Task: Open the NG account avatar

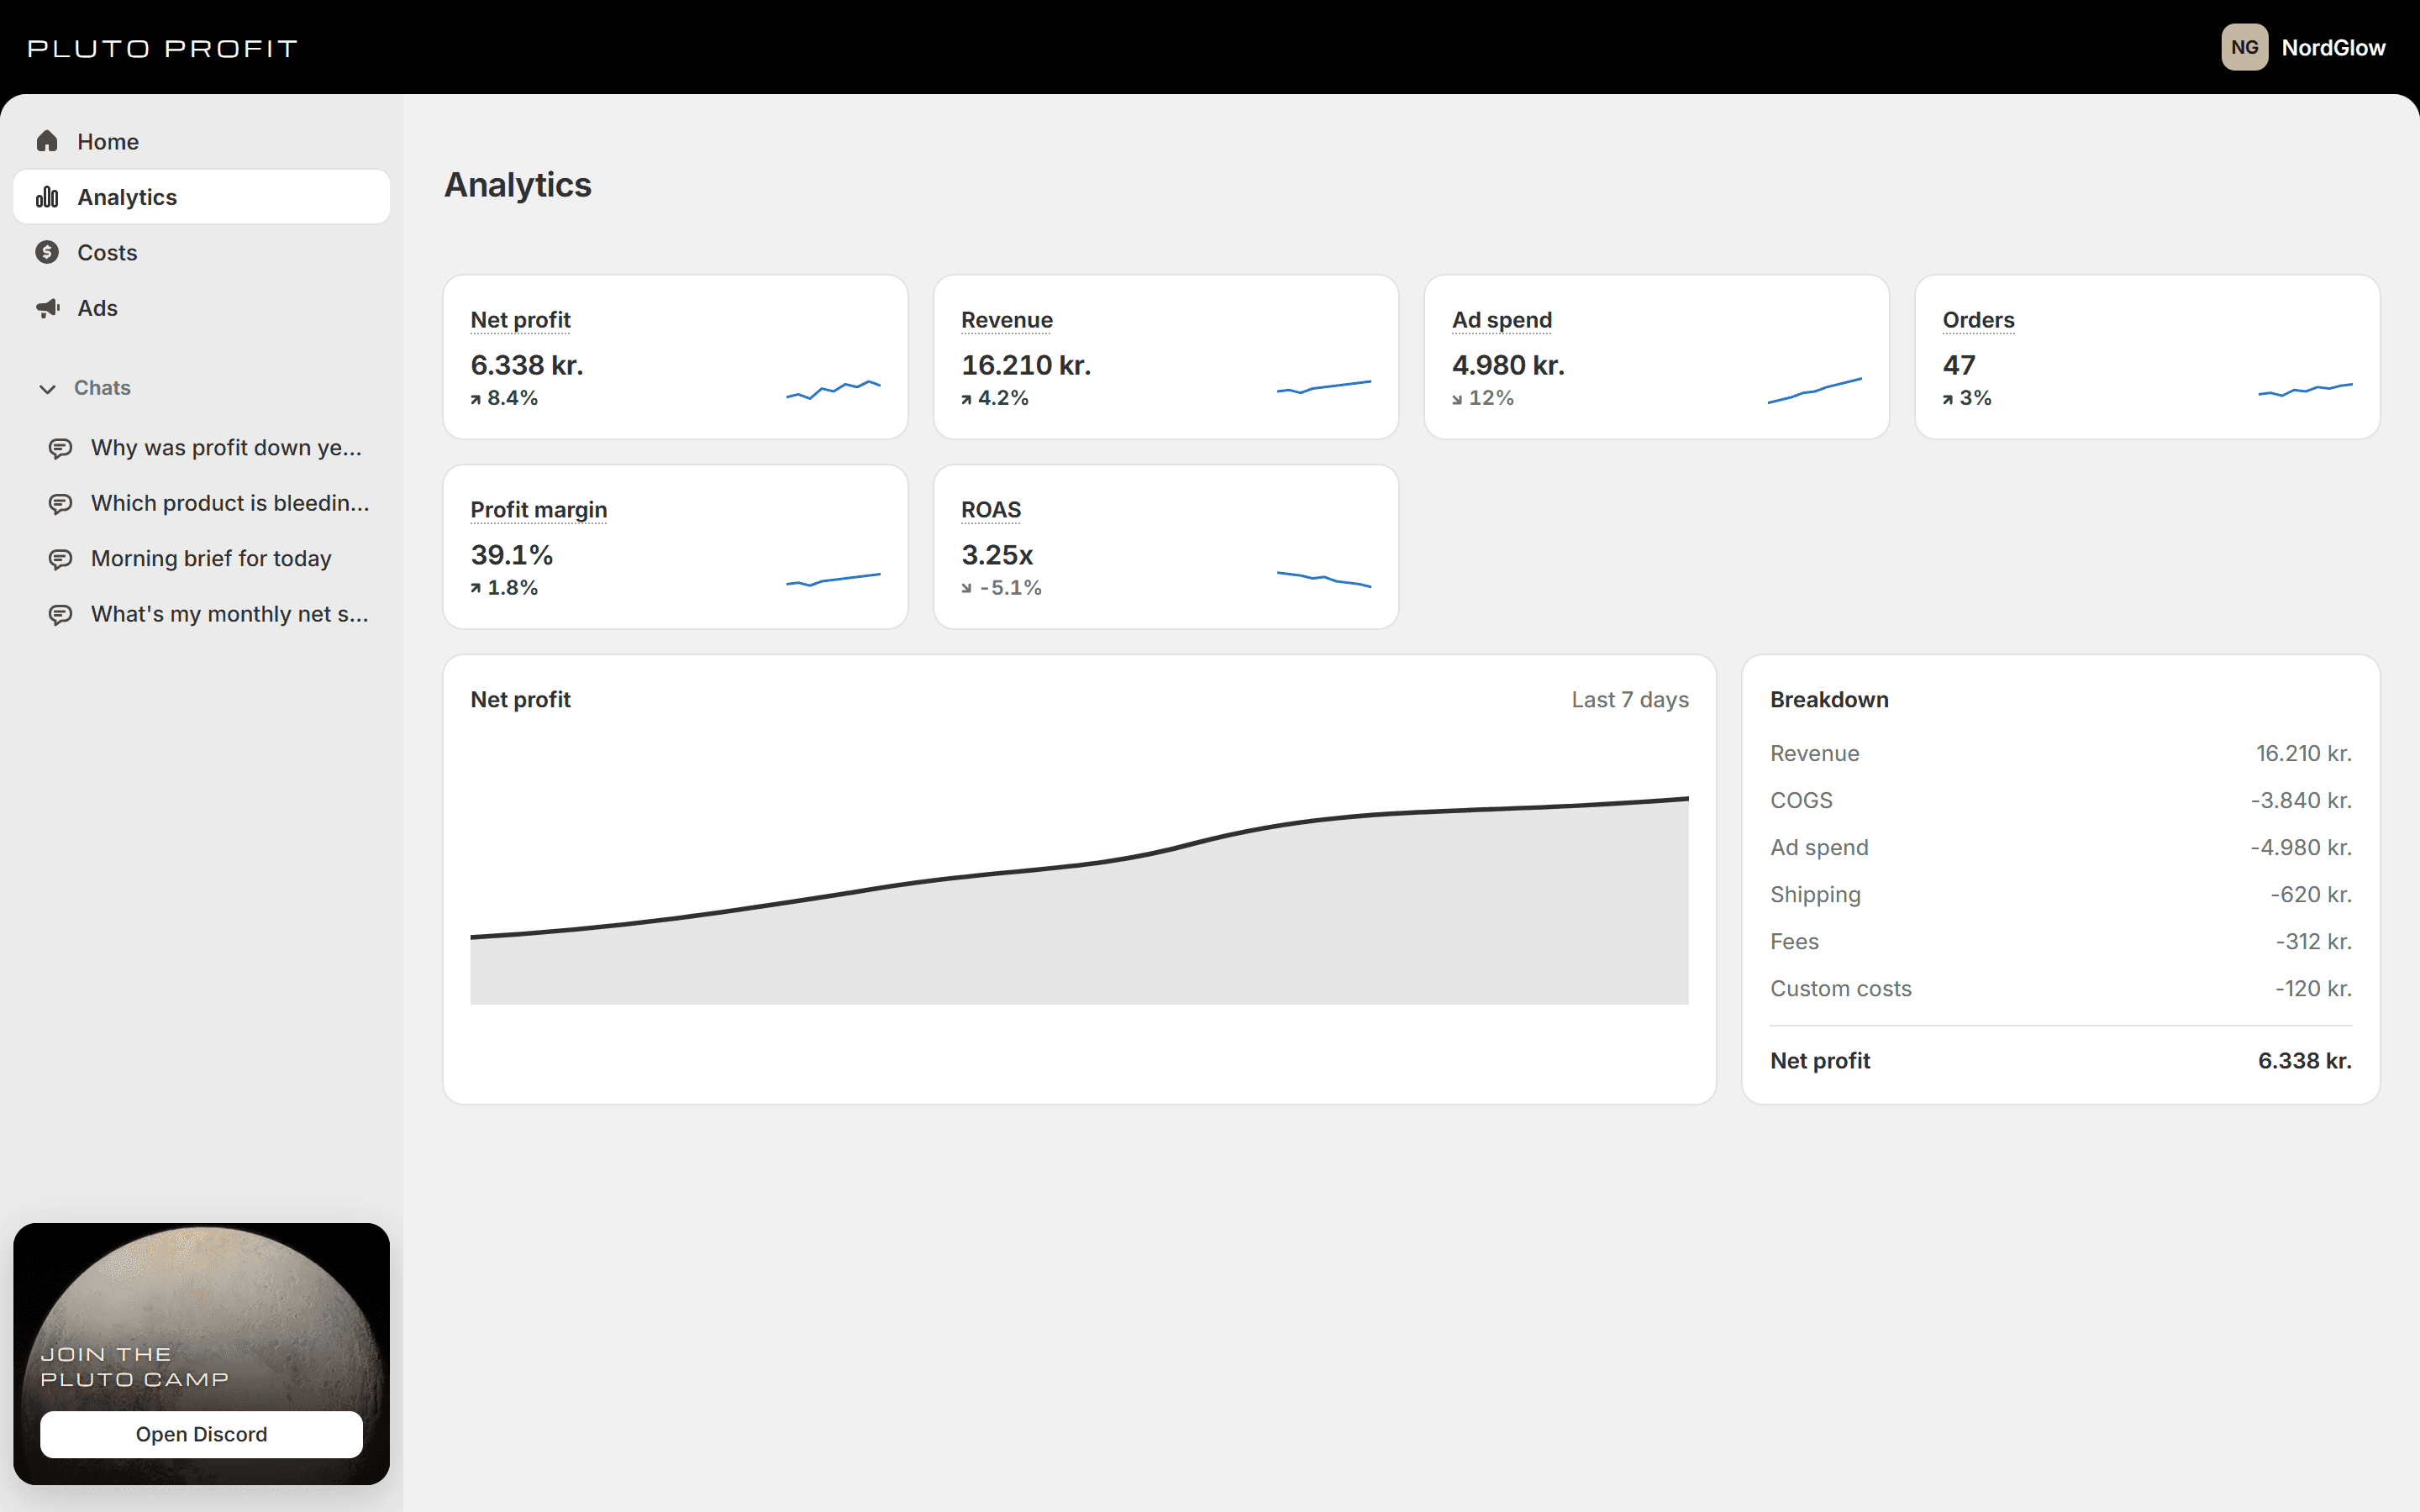Action: pyautogui.click(x=2244, y=47)
